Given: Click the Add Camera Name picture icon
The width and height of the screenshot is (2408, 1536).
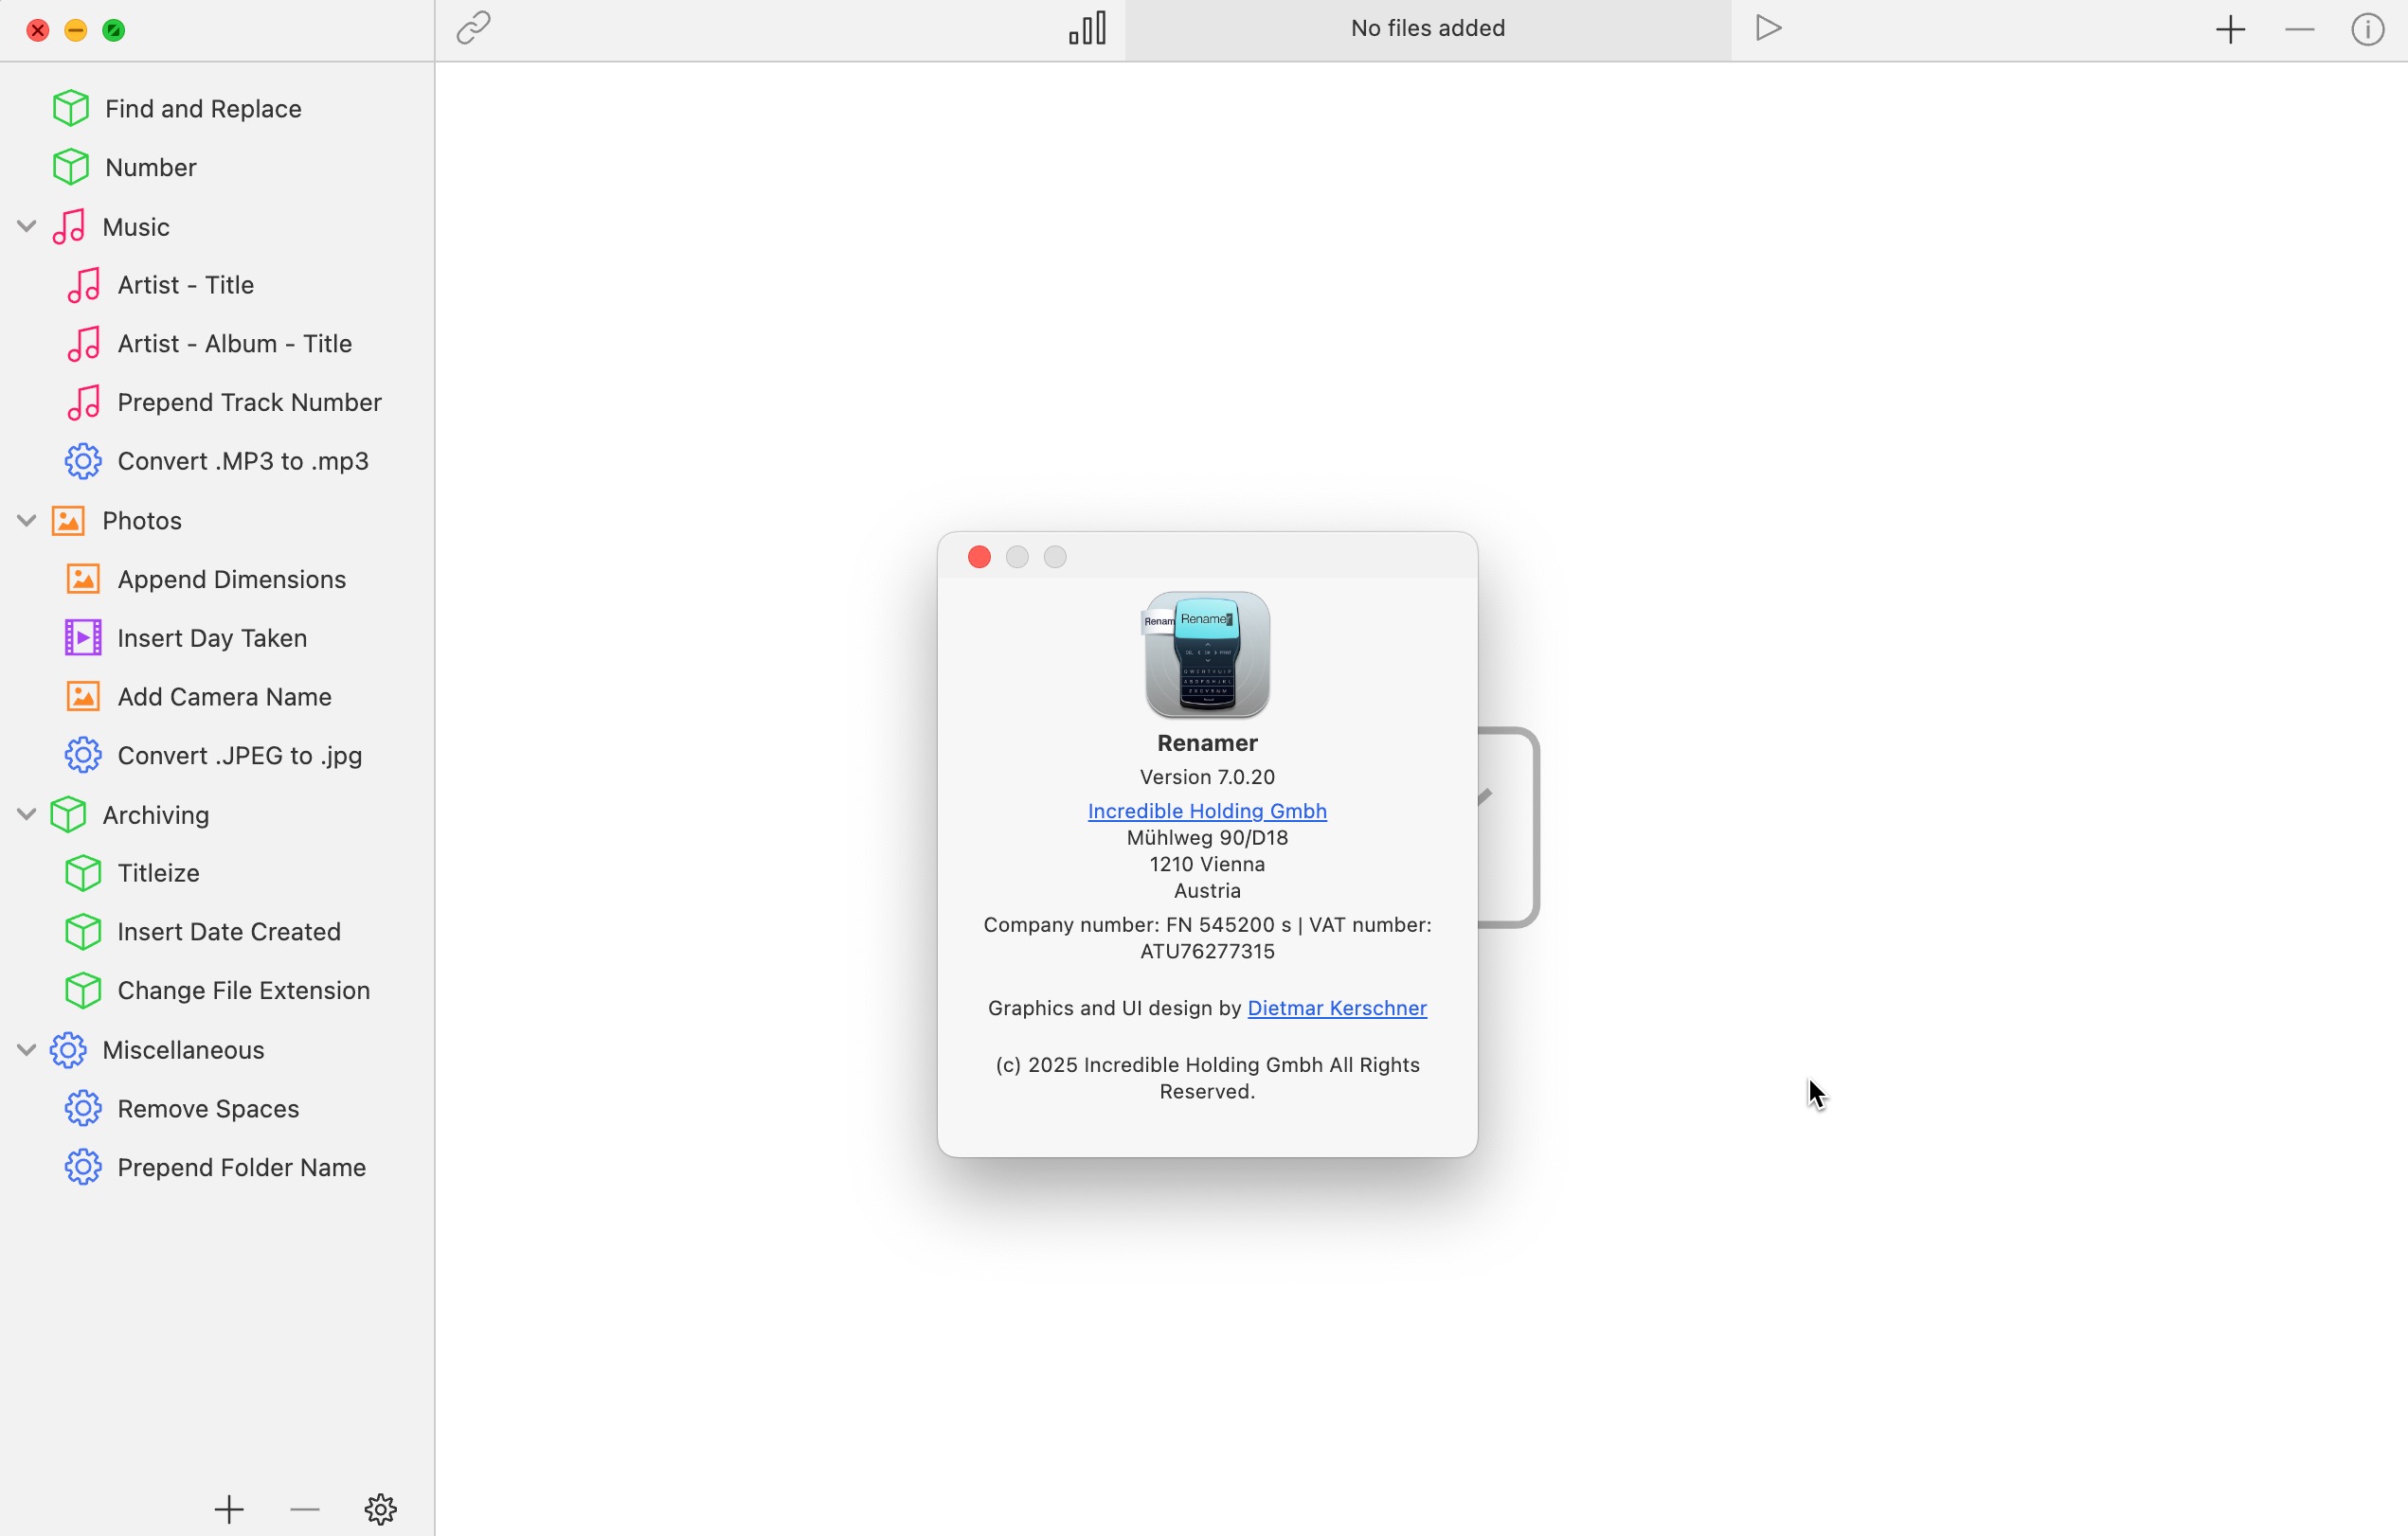Looking at the screenshot, I should coord(83,697).
